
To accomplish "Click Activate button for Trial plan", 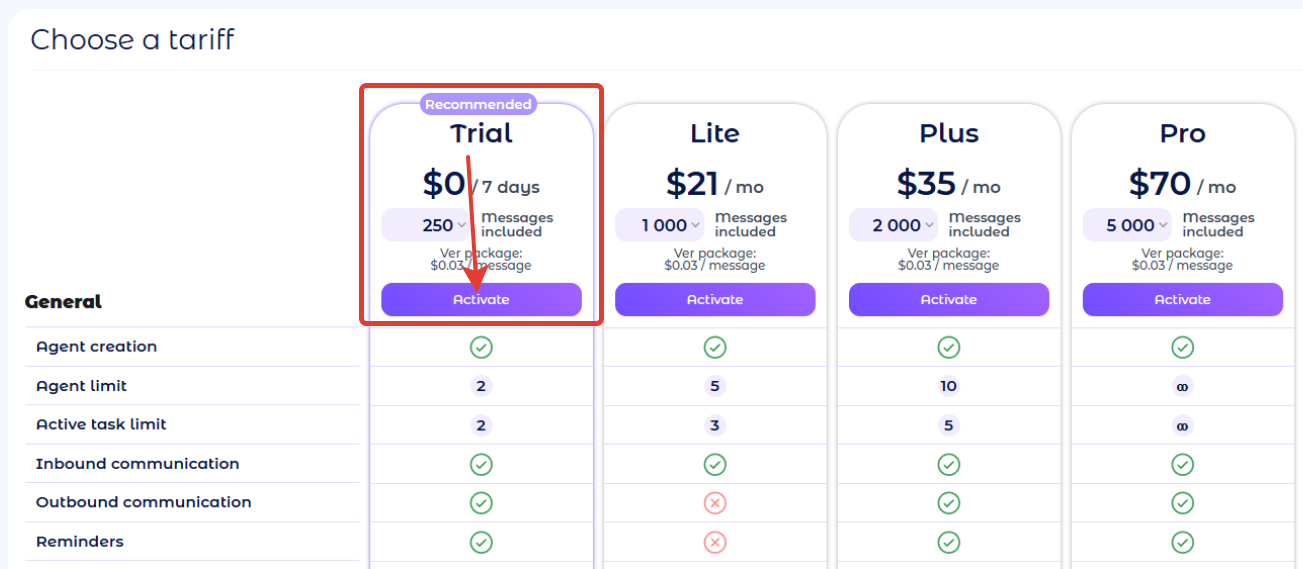I will [481, 300].
